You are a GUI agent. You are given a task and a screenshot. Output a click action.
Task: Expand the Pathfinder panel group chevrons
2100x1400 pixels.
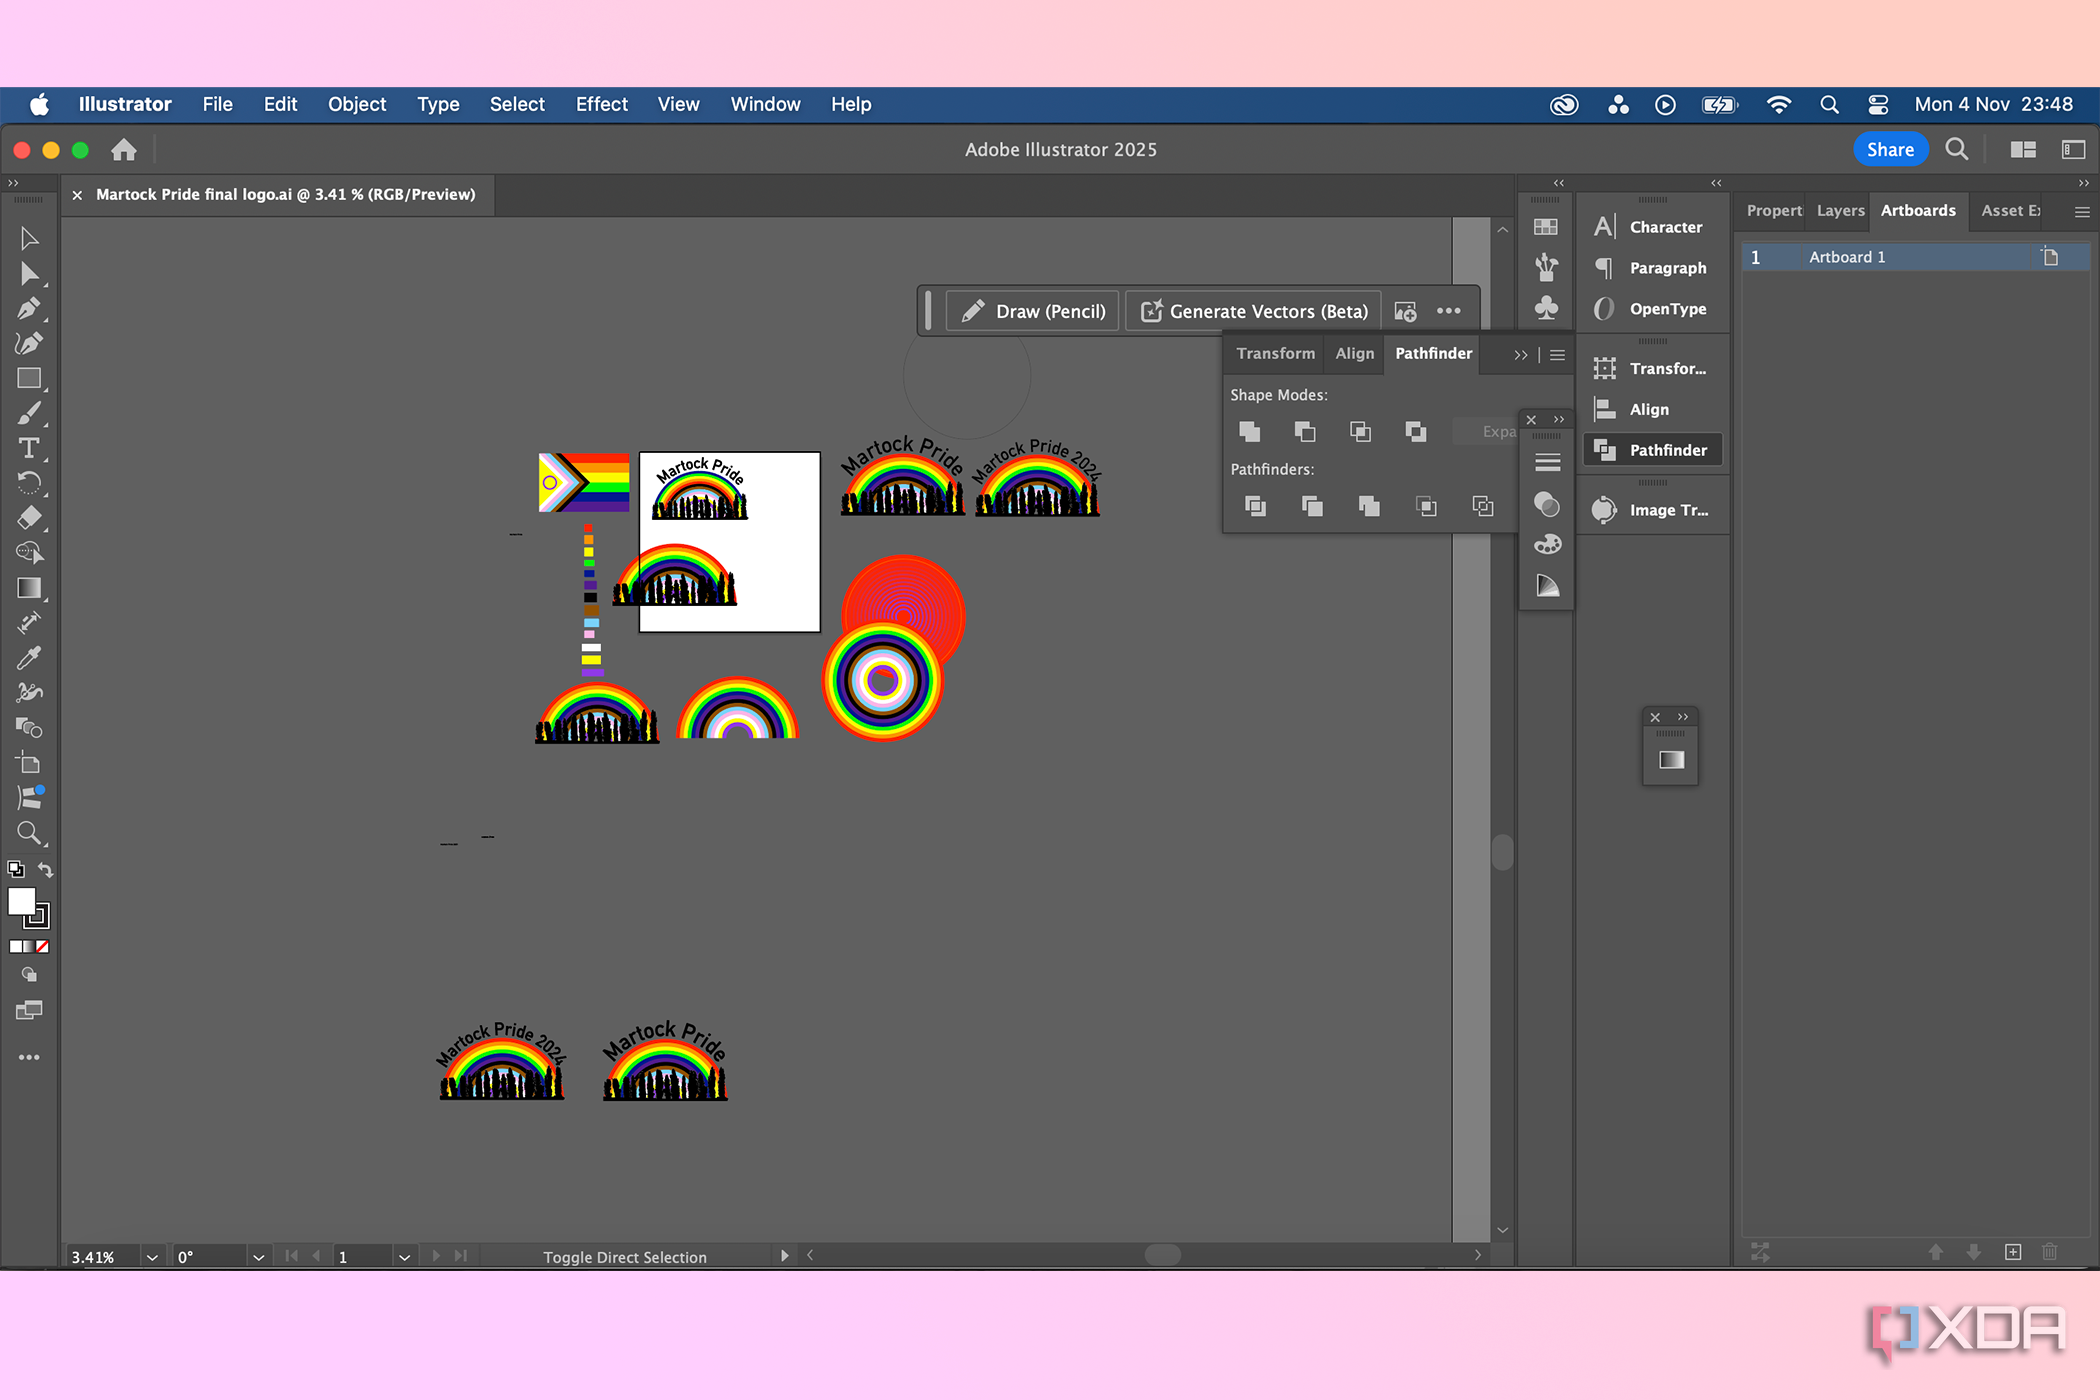click(x=1520, y=355)
